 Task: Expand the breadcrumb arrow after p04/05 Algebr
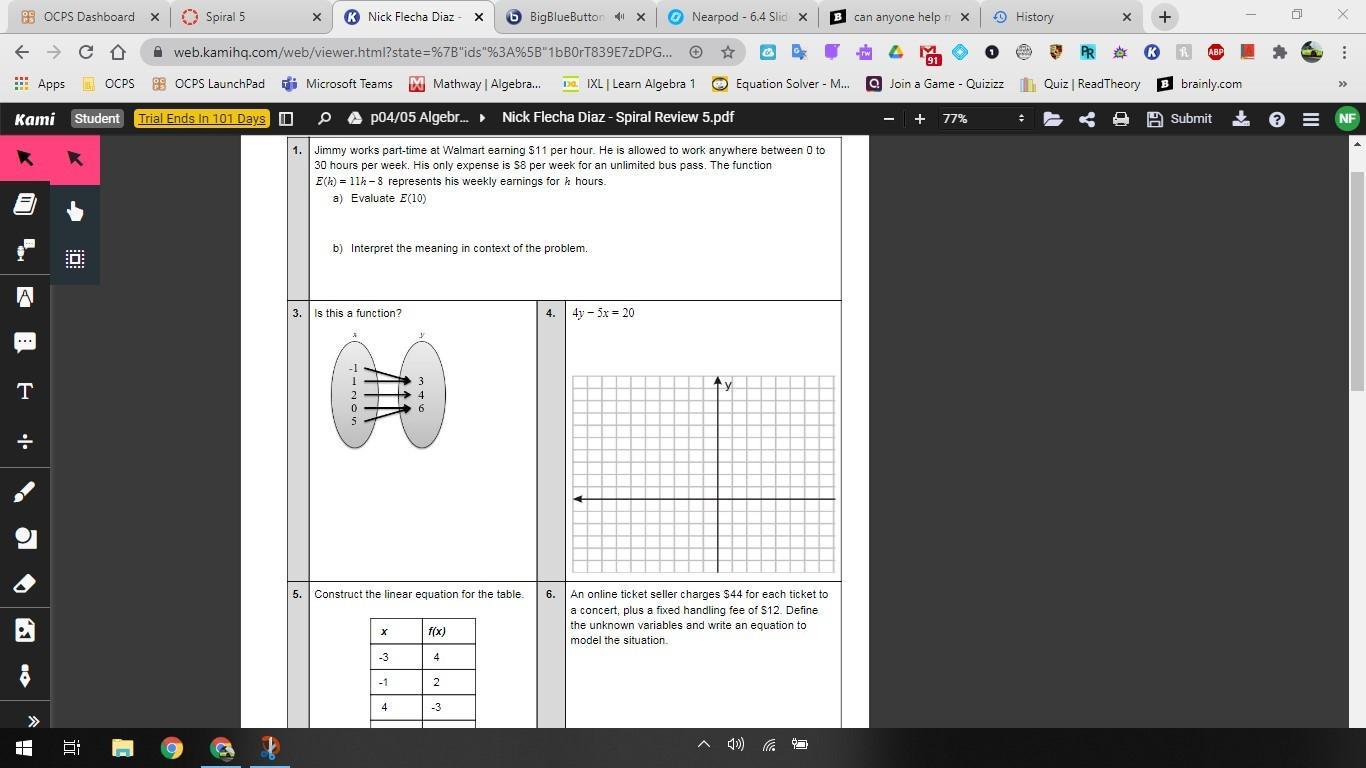tap(482, 118)
